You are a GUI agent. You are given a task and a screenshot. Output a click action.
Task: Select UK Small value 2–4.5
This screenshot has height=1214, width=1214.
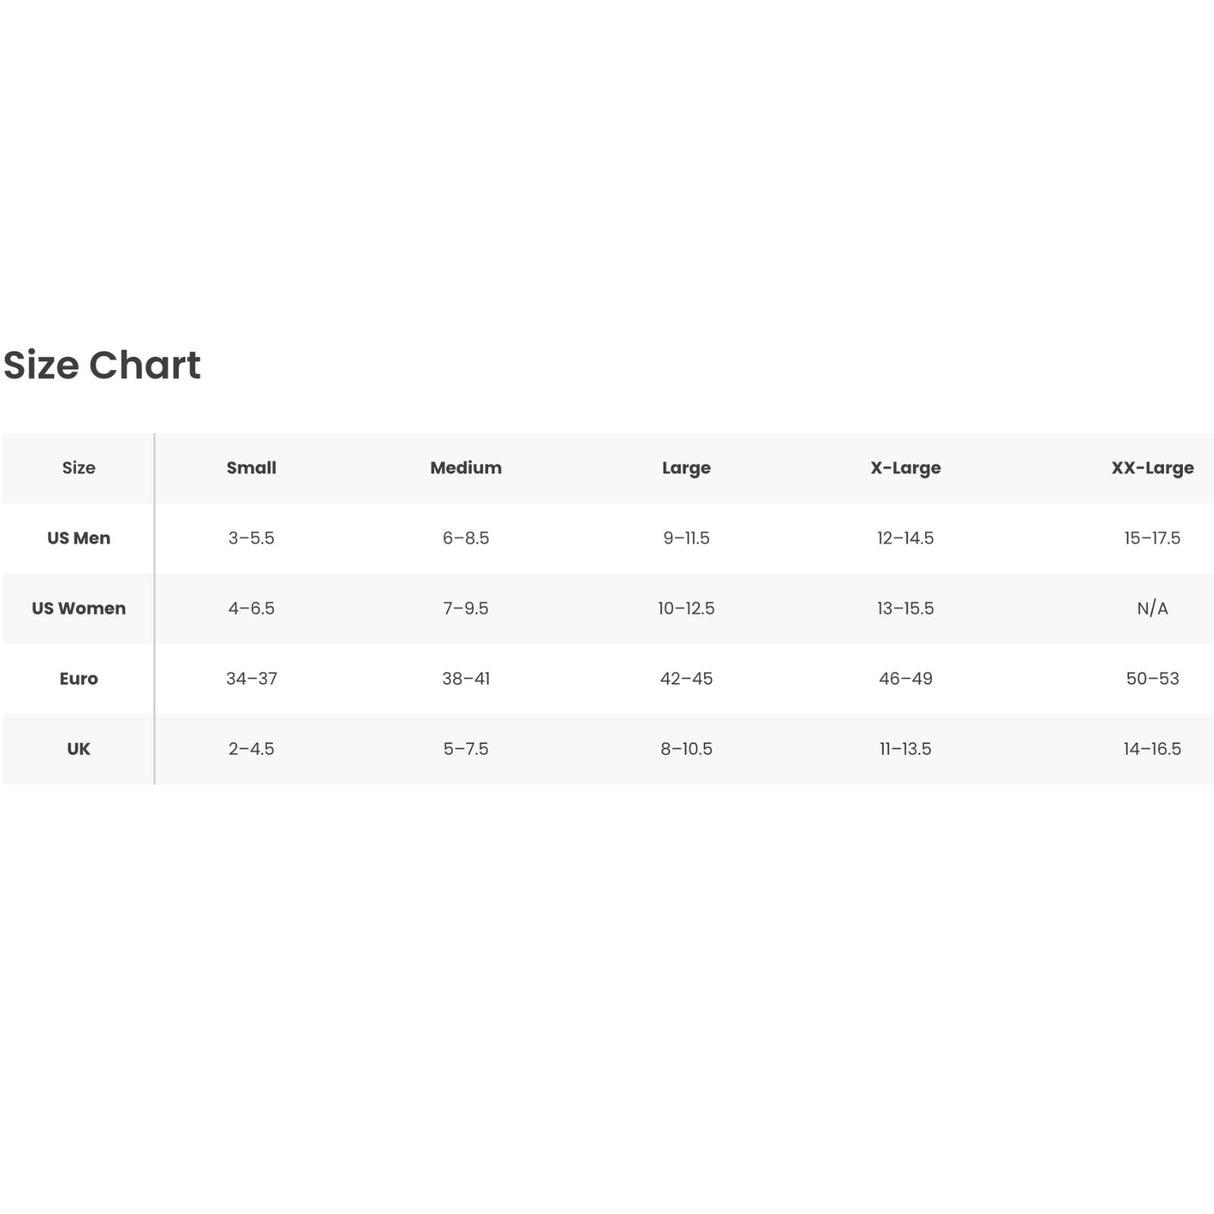[x=251, y=749]
